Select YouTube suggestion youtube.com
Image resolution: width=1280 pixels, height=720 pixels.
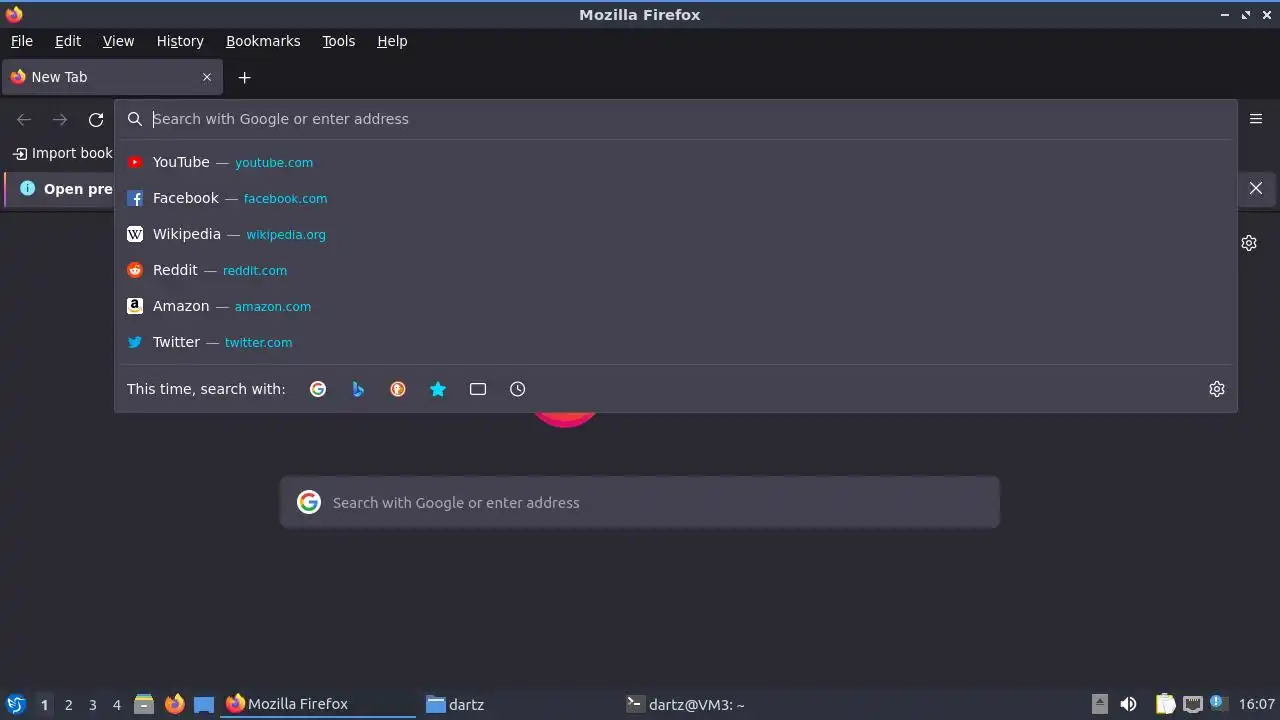pos(675,162)
